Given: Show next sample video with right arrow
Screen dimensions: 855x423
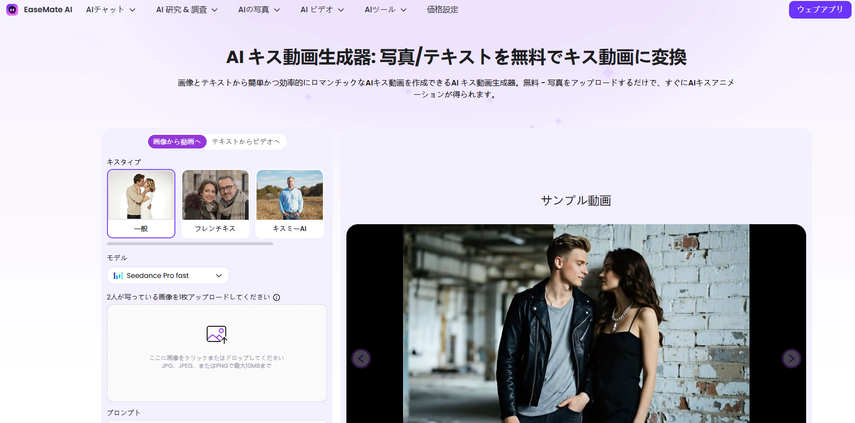Looking at the screenshot, I should (x=791, y=359).
